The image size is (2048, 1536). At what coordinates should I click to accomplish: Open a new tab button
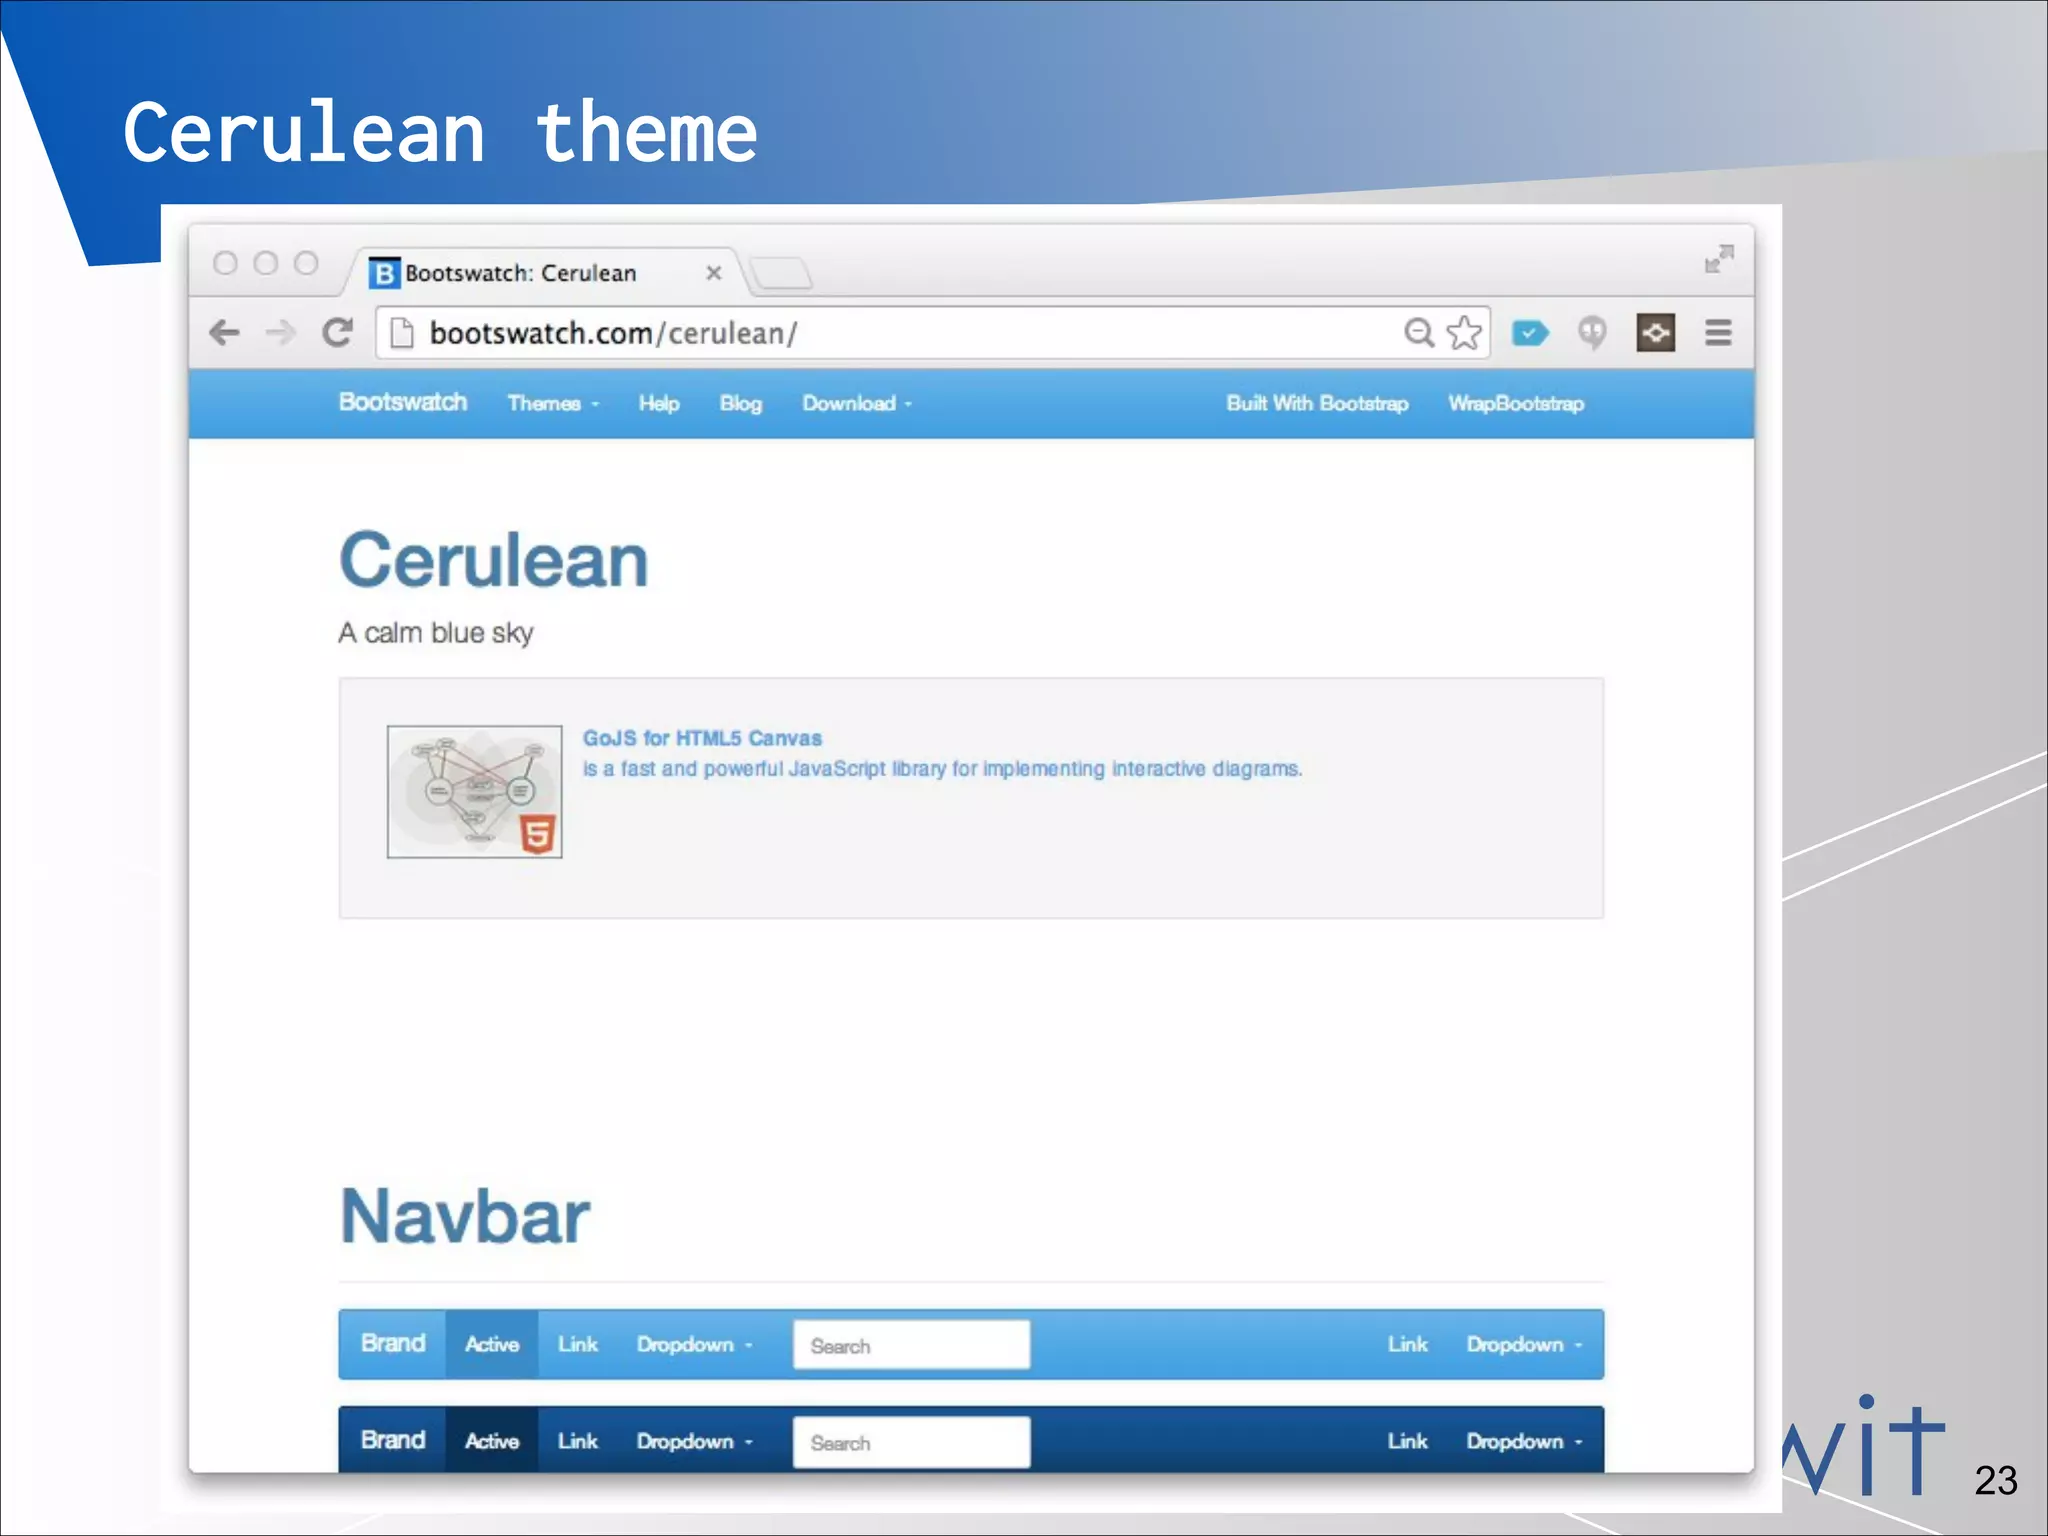[781, 273]
